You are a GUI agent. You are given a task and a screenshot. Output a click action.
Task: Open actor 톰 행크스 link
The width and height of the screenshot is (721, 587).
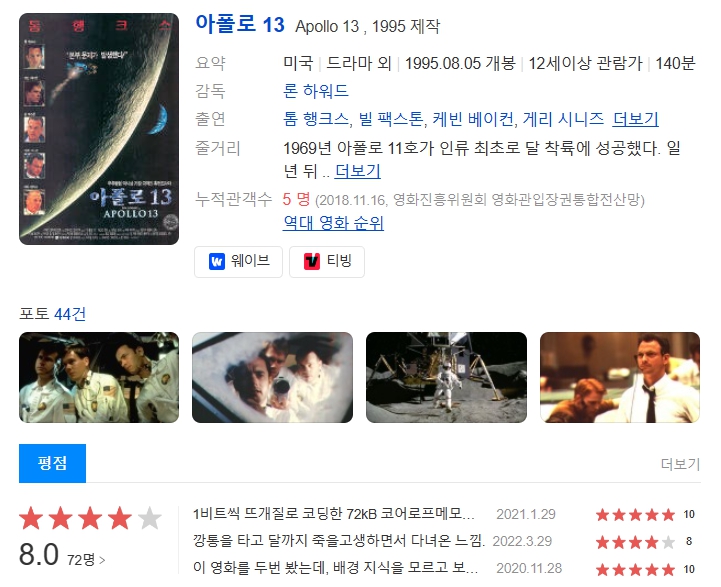(315, 119)
